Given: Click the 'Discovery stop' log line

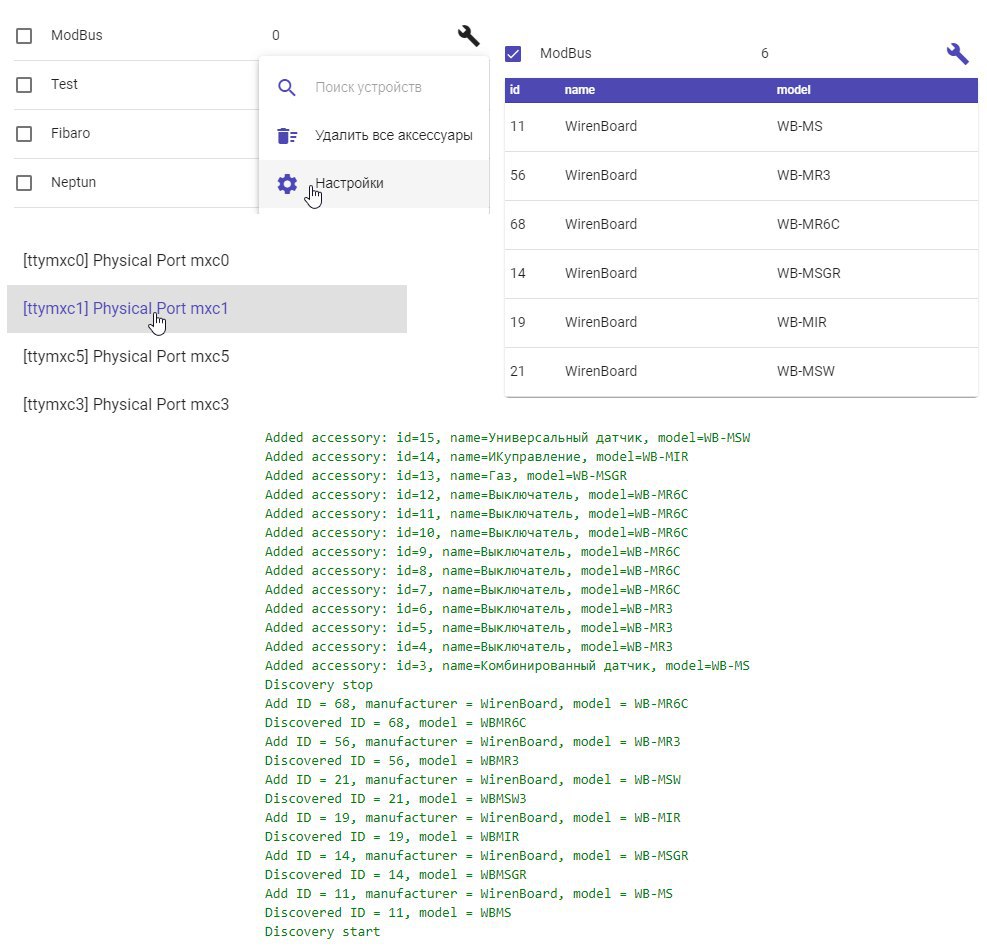Looking at the screenshot, I should (319, 685).
